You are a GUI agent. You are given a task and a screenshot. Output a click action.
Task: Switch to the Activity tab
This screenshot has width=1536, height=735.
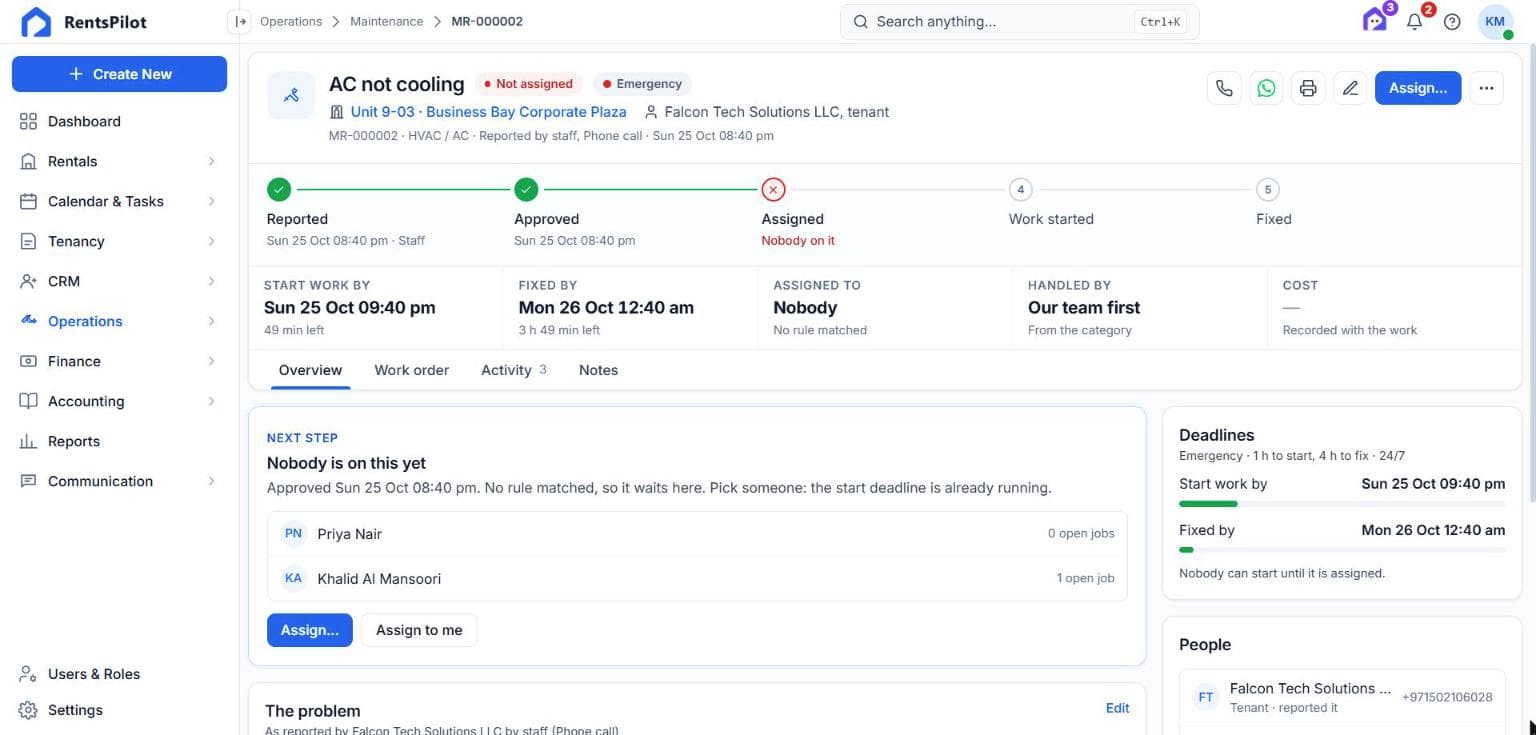tap(514, 370)
